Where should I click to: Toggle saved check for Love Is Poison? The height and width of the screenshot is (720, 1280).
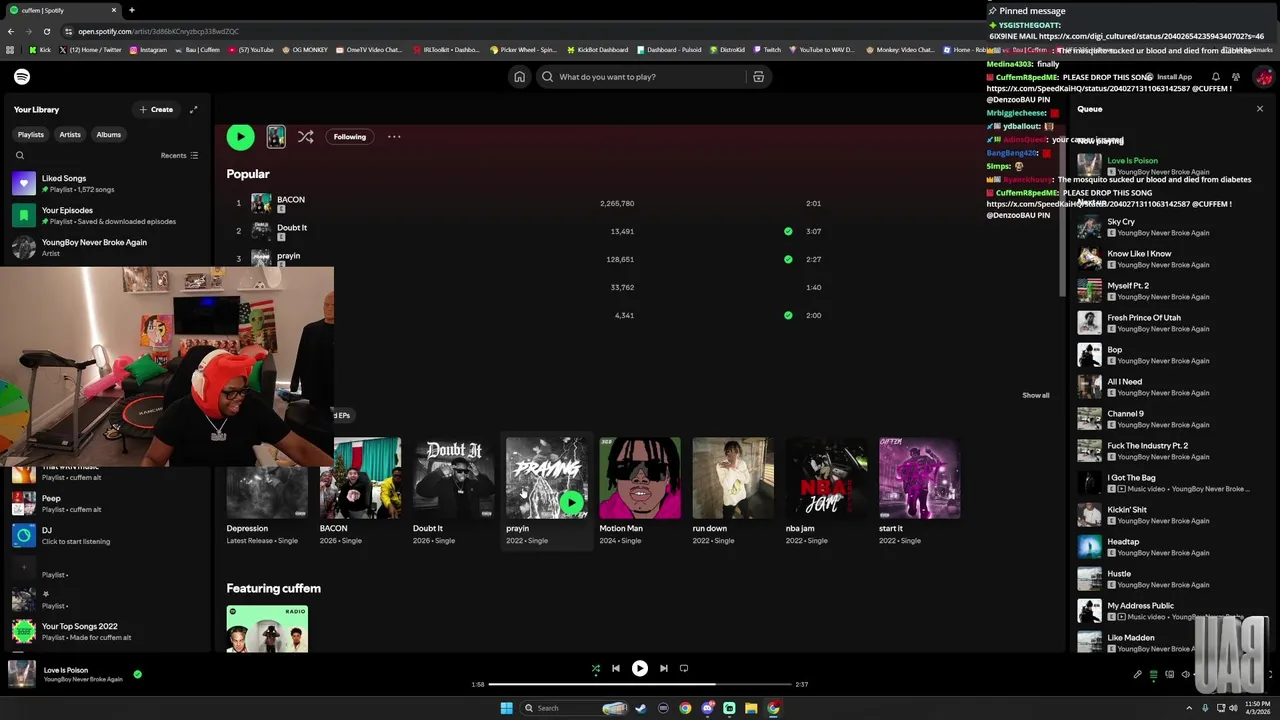pyautogui.click(x=138, y=674)
